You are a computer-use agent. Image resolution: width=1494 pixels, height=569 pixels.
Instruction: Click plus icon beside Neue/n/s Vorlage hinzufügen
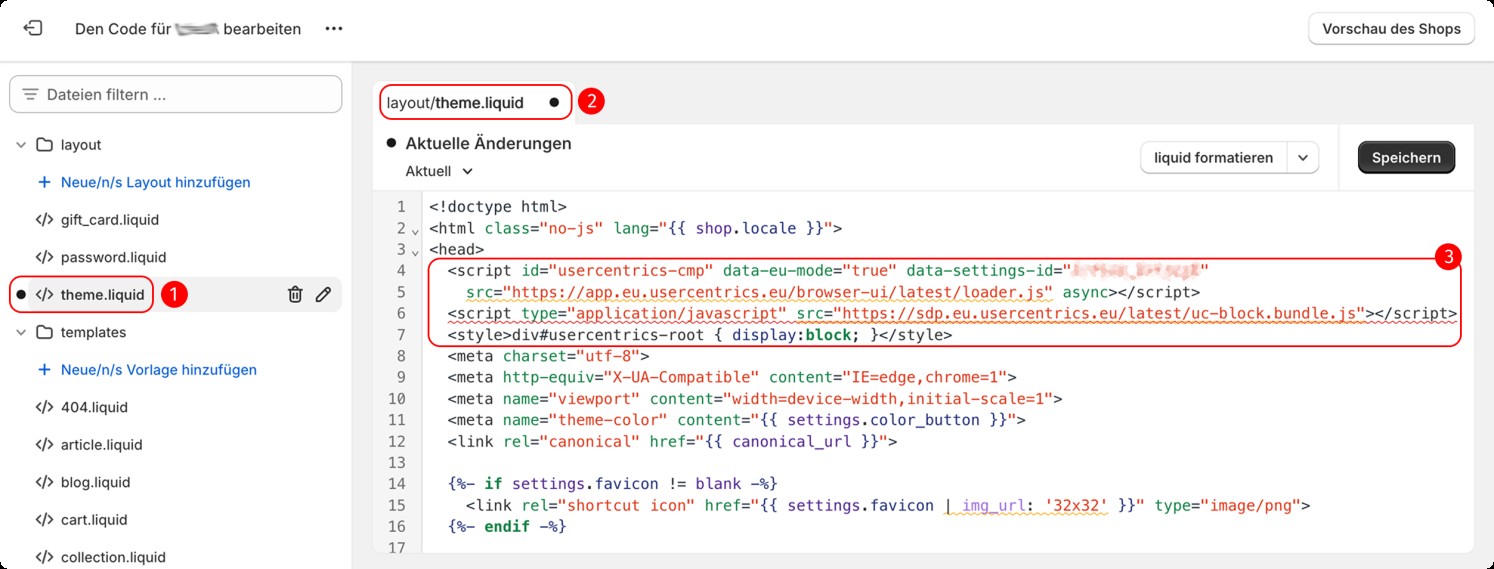pos(44,370)
